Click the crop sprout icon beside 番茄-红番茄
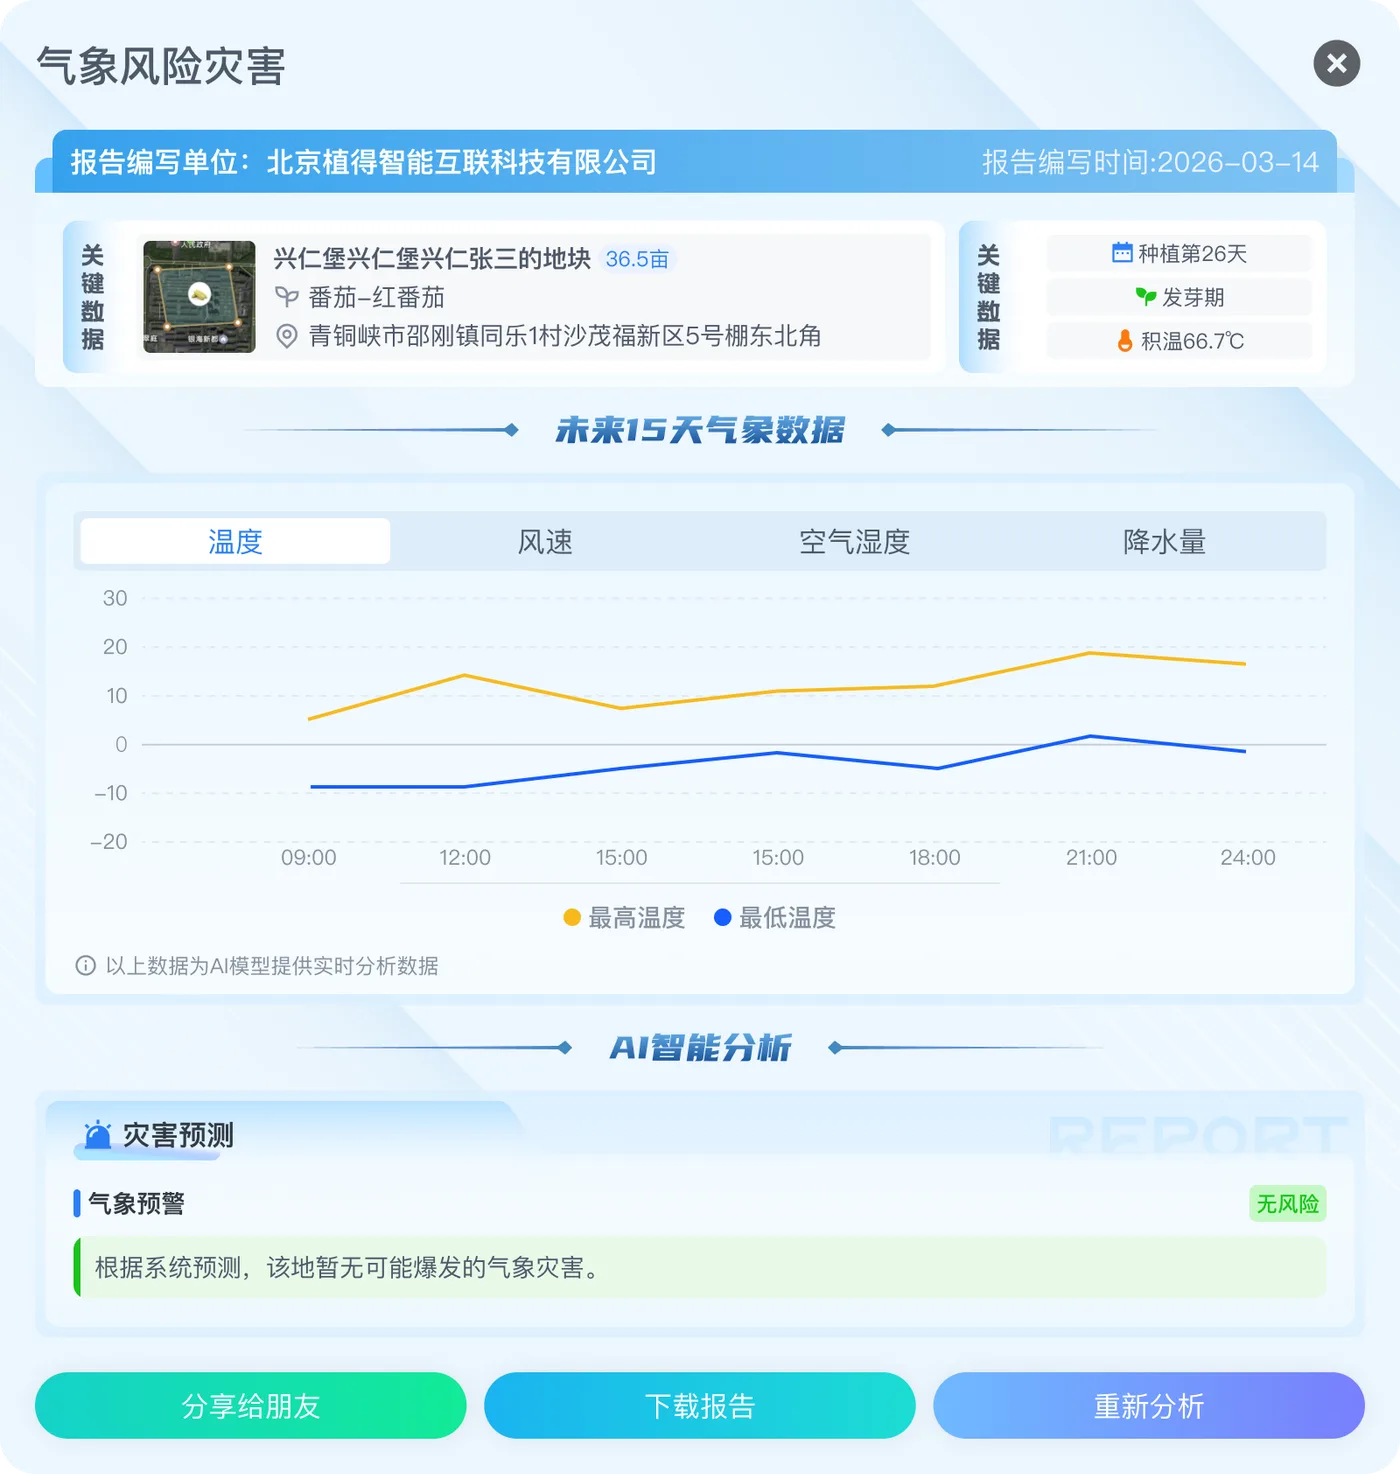Image resolution: width=1400 pixels, height=1474 pixels. [287, 297]
